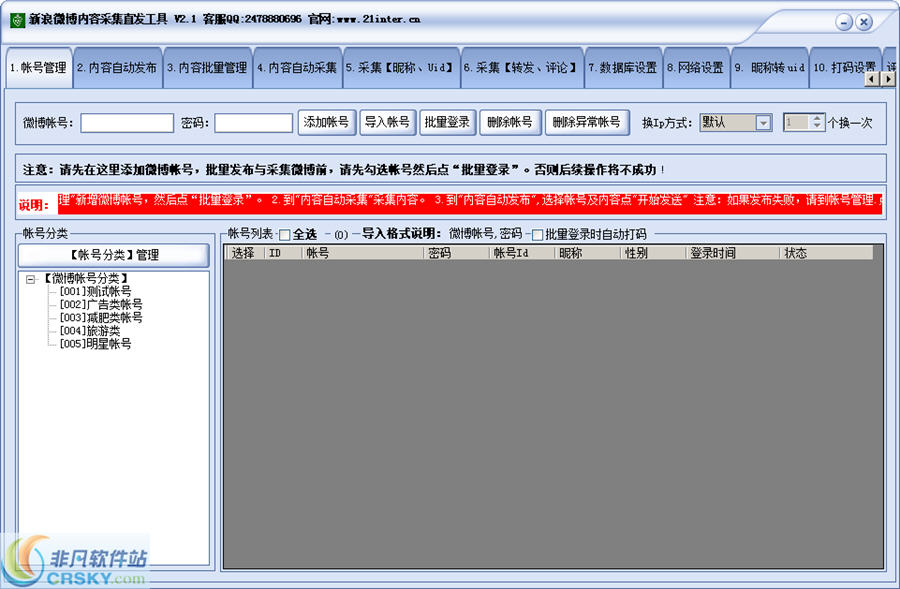Viewport: 900px width, 589px height.
Task: Click the 登录时间 column header
Action: [712, 254]
